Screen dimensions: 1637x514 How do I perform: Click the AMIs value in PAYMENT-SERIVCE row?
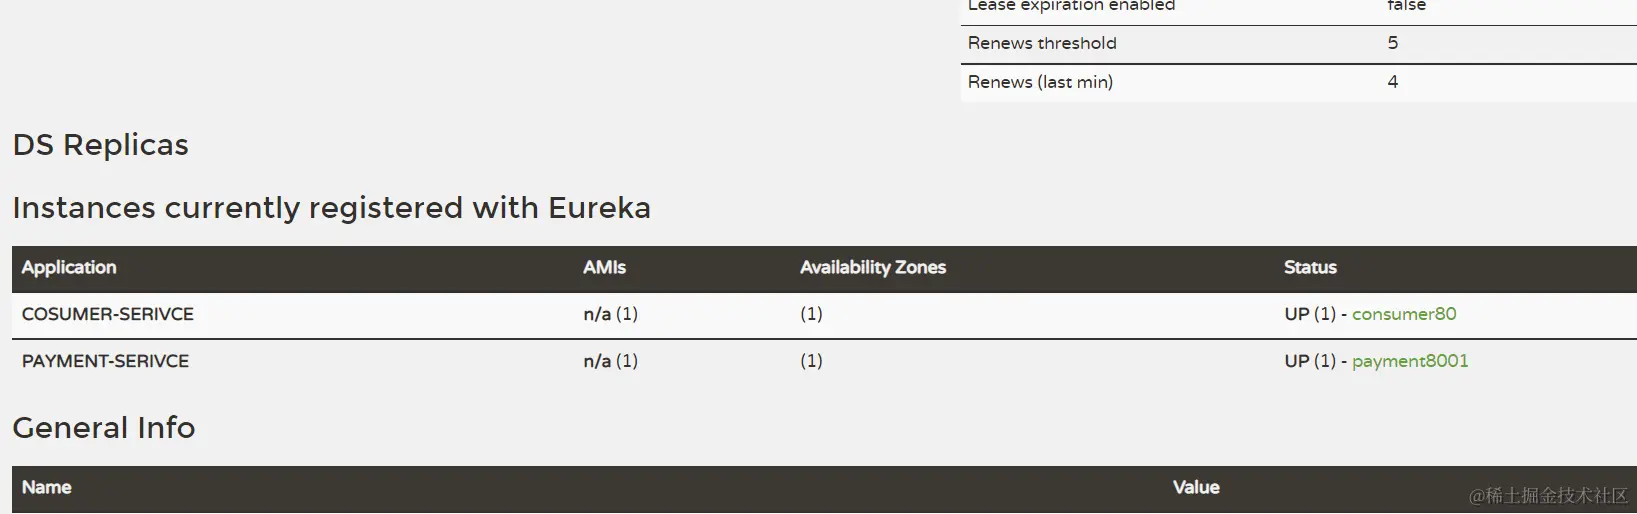610,361
